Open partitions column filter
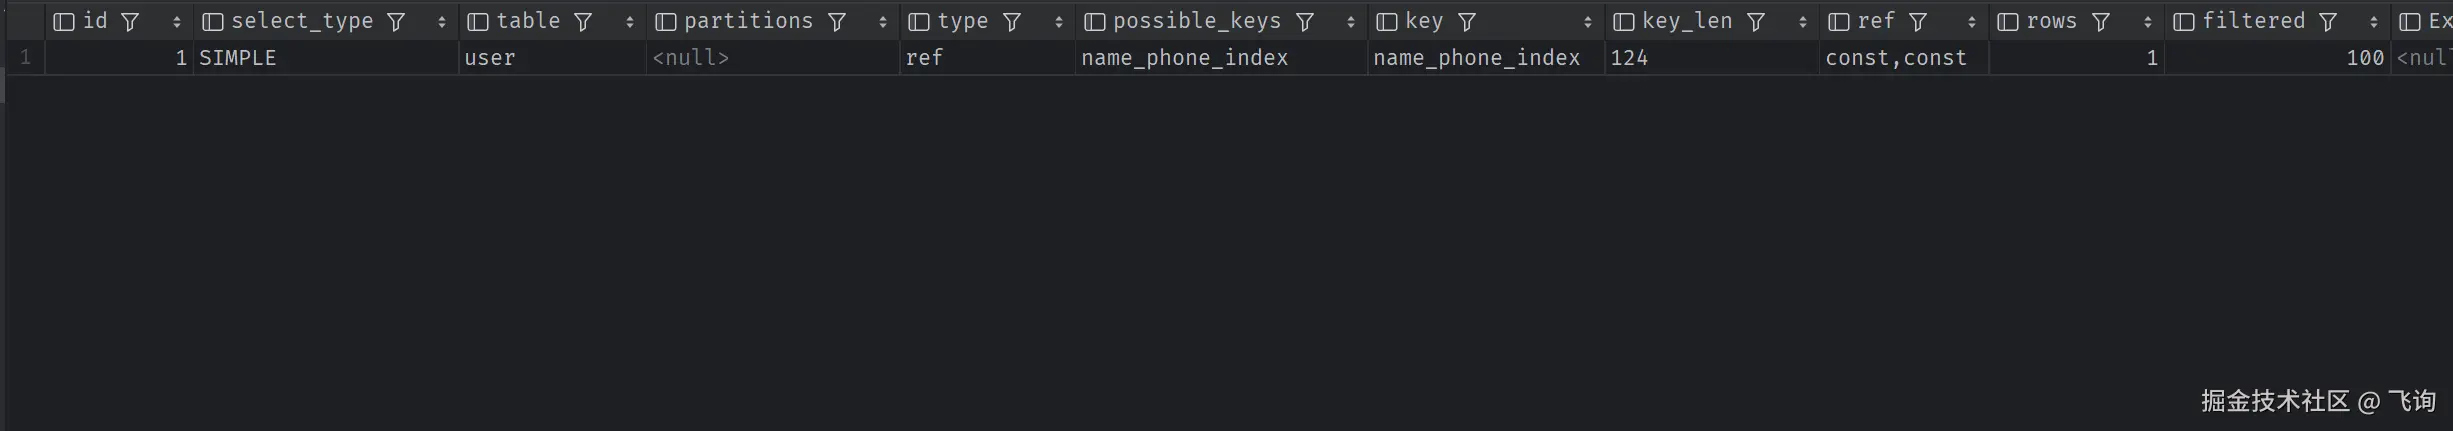 [x=837, y=21]
